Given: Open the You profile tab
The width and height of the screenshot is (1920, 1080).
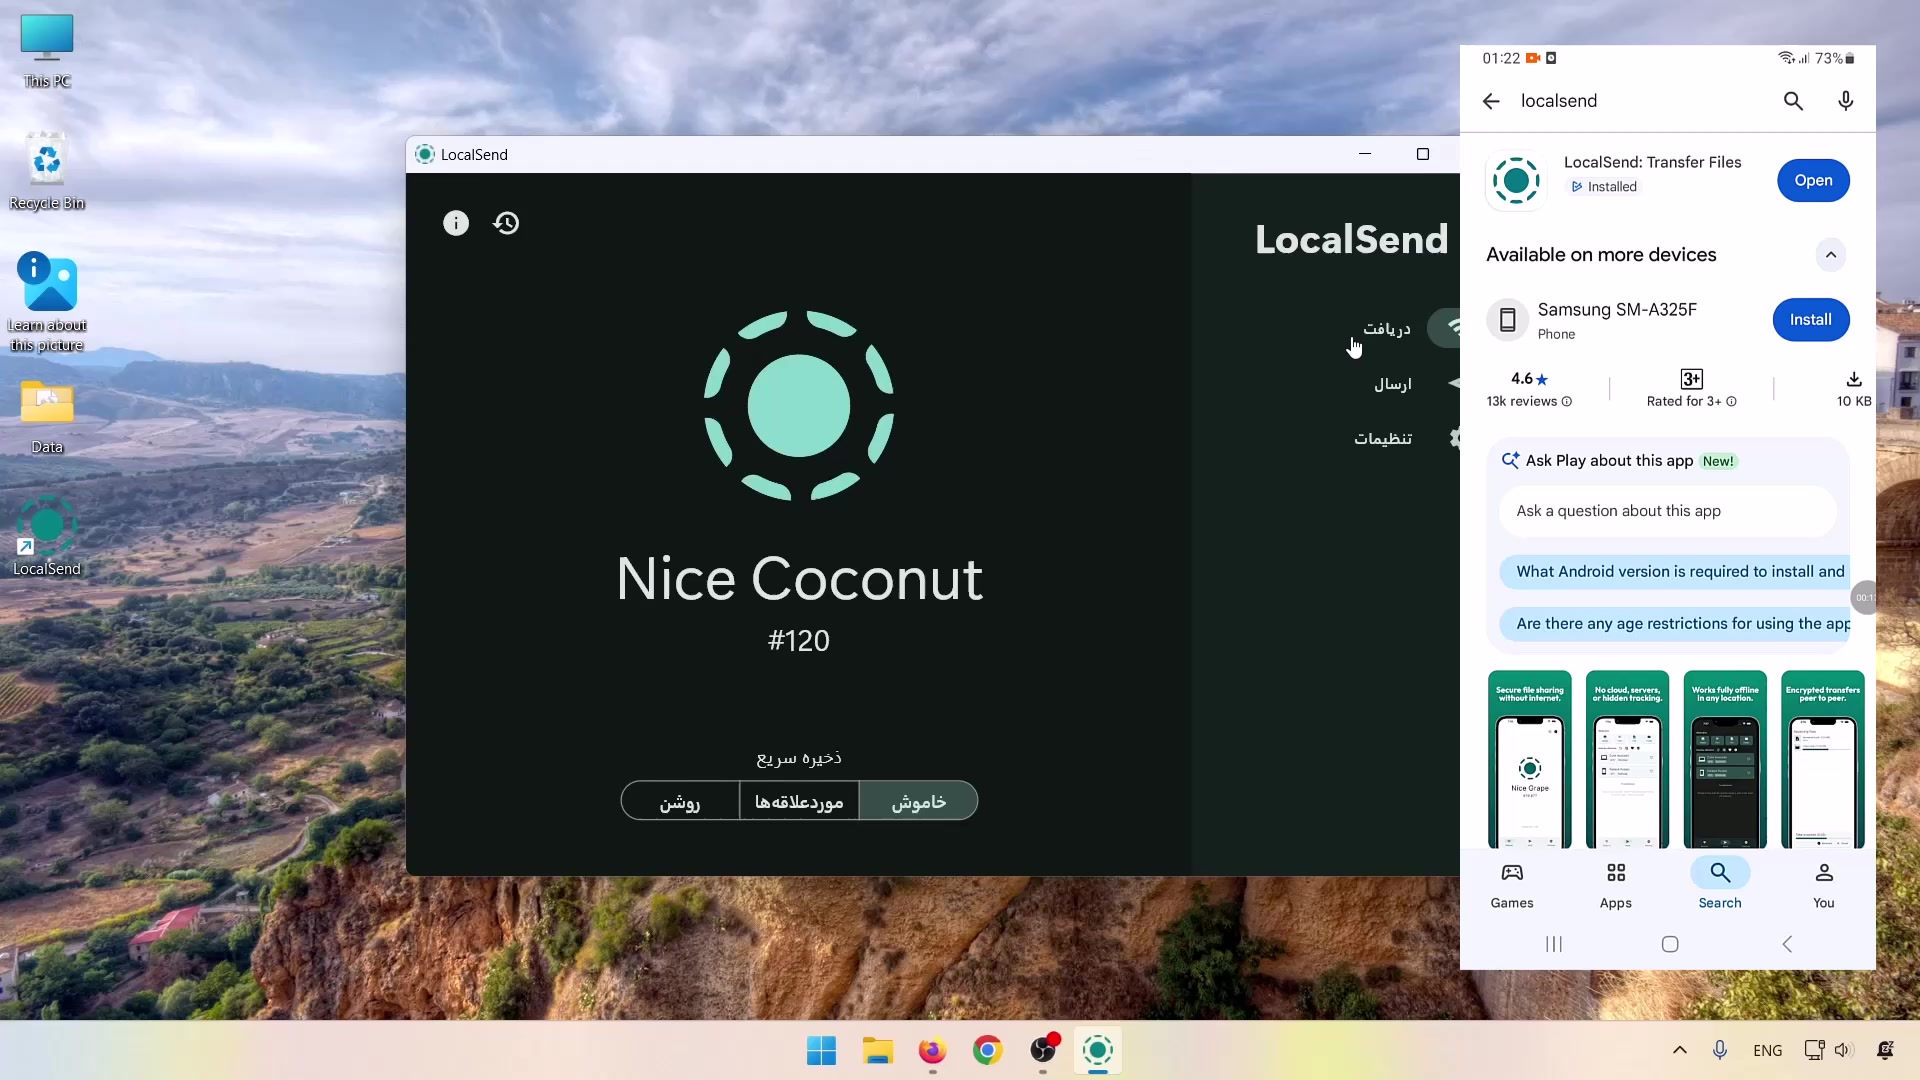Looking at the screenshot, I should [x=1824, y=886].
